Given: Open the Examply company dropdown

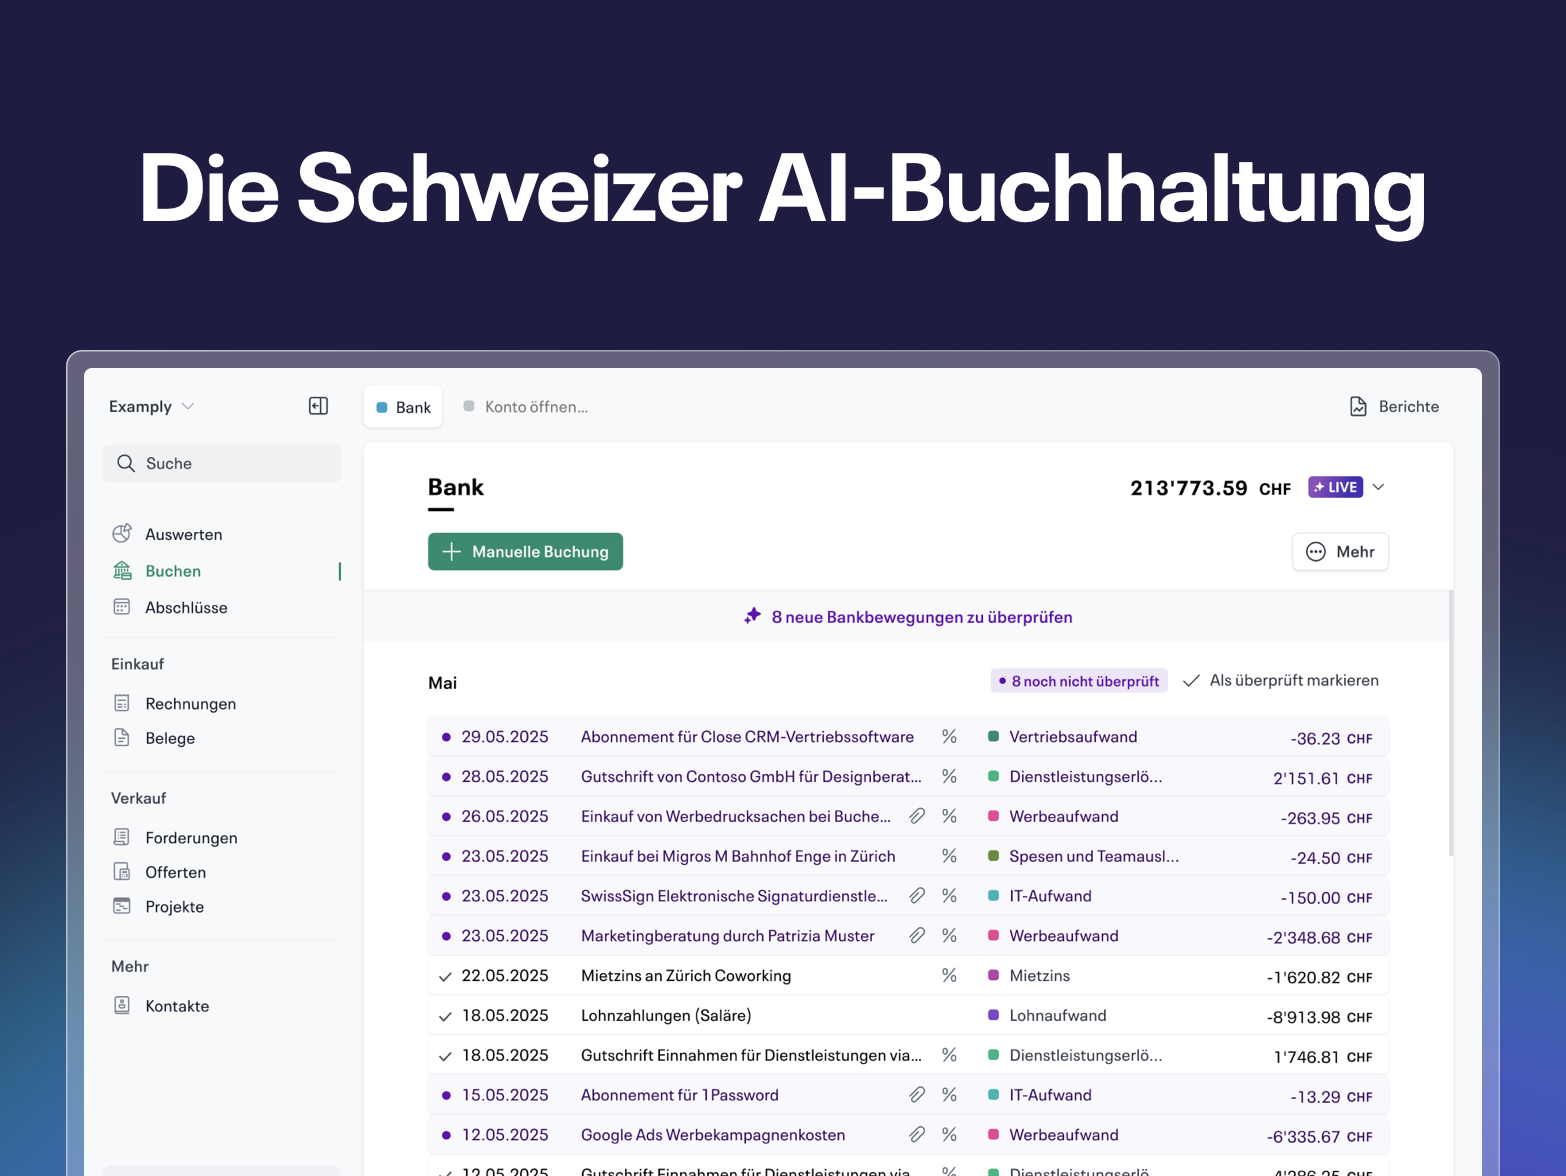Looking at the screenshot, I should tap(152, 406).
